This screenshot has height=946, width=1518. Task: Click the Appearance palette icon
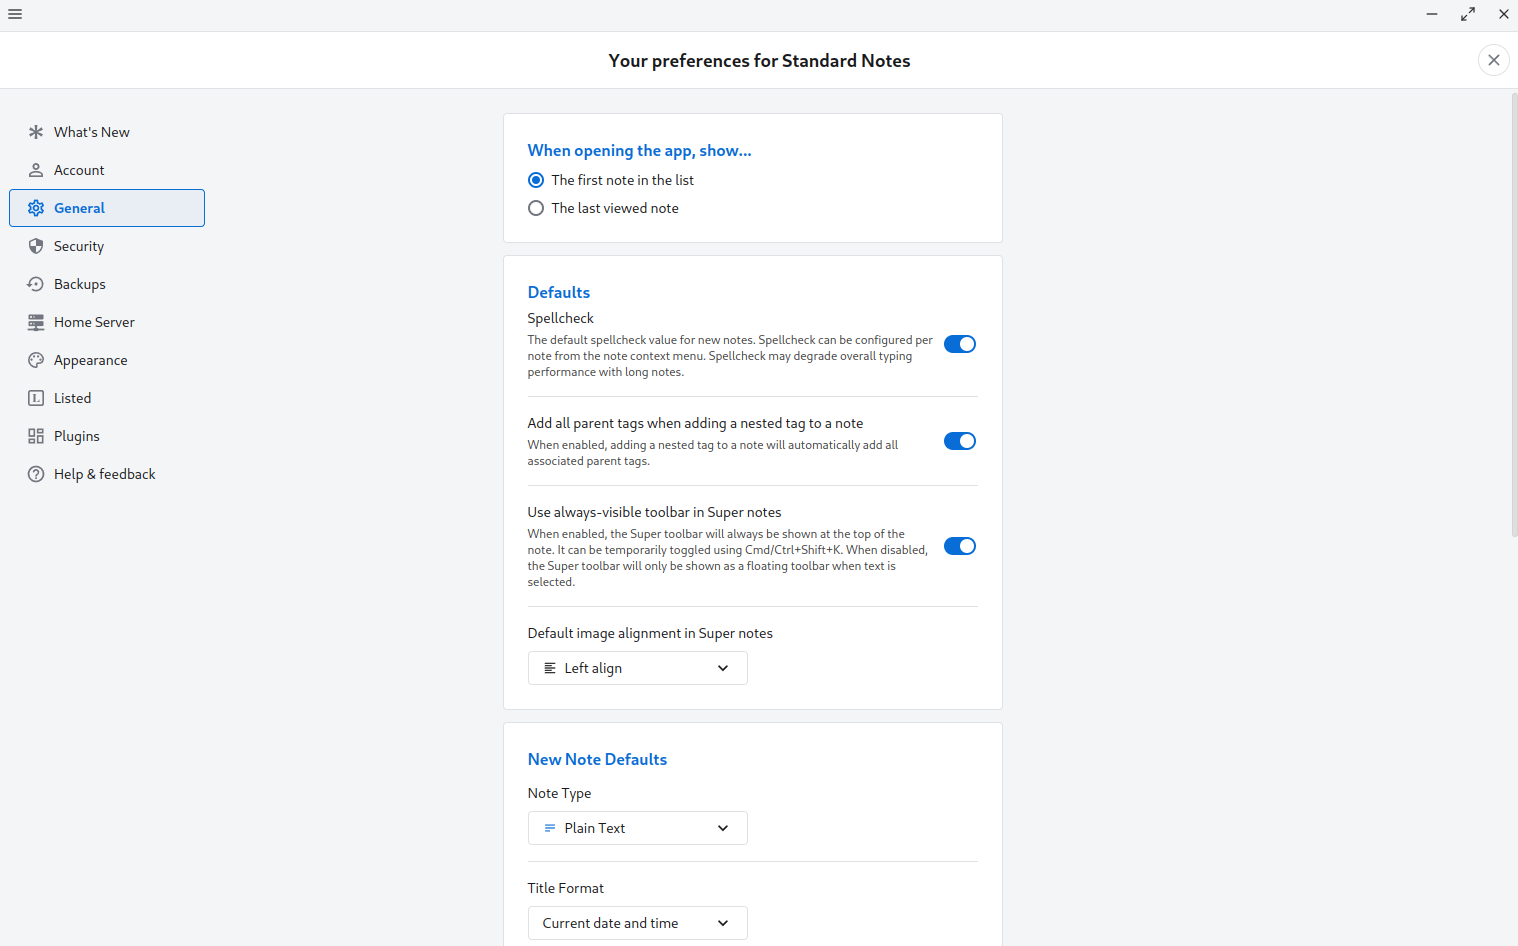pyautogui.click(x=36, y=360)
